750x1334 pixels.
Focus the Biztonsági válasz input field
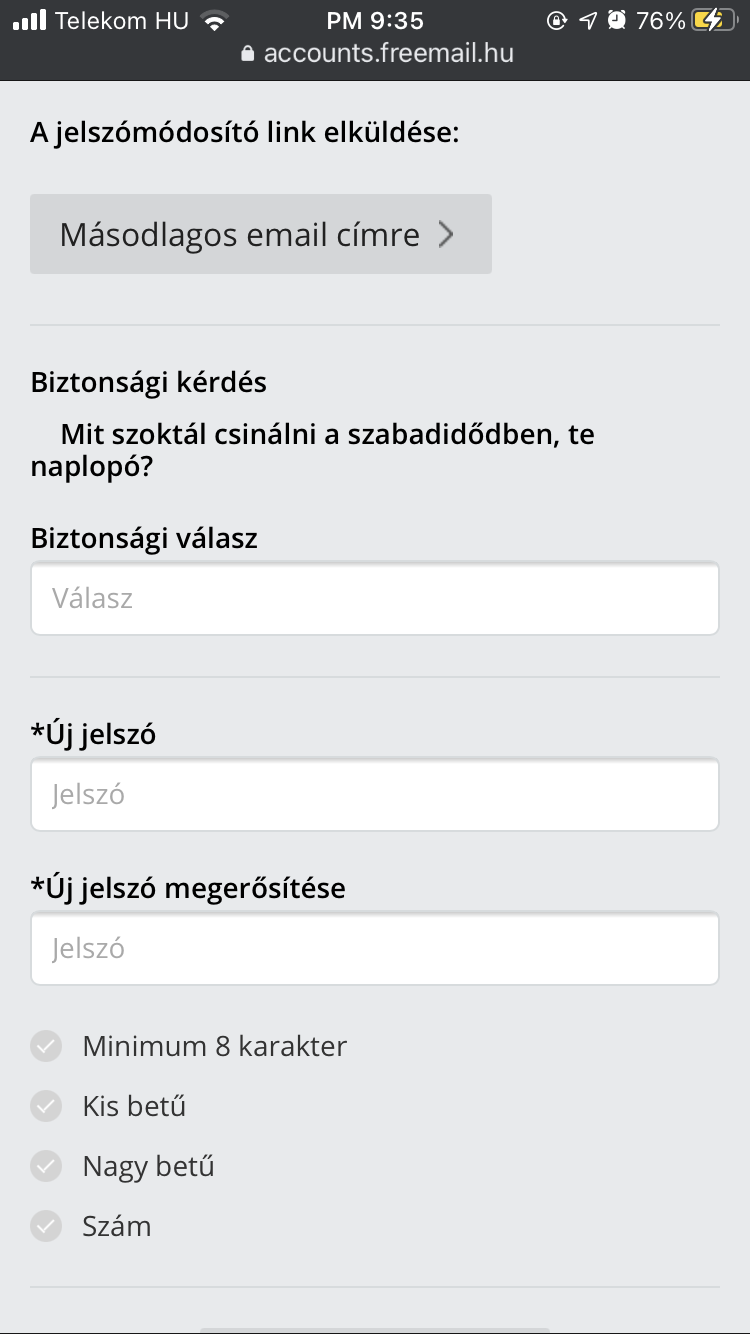[375, 598]
